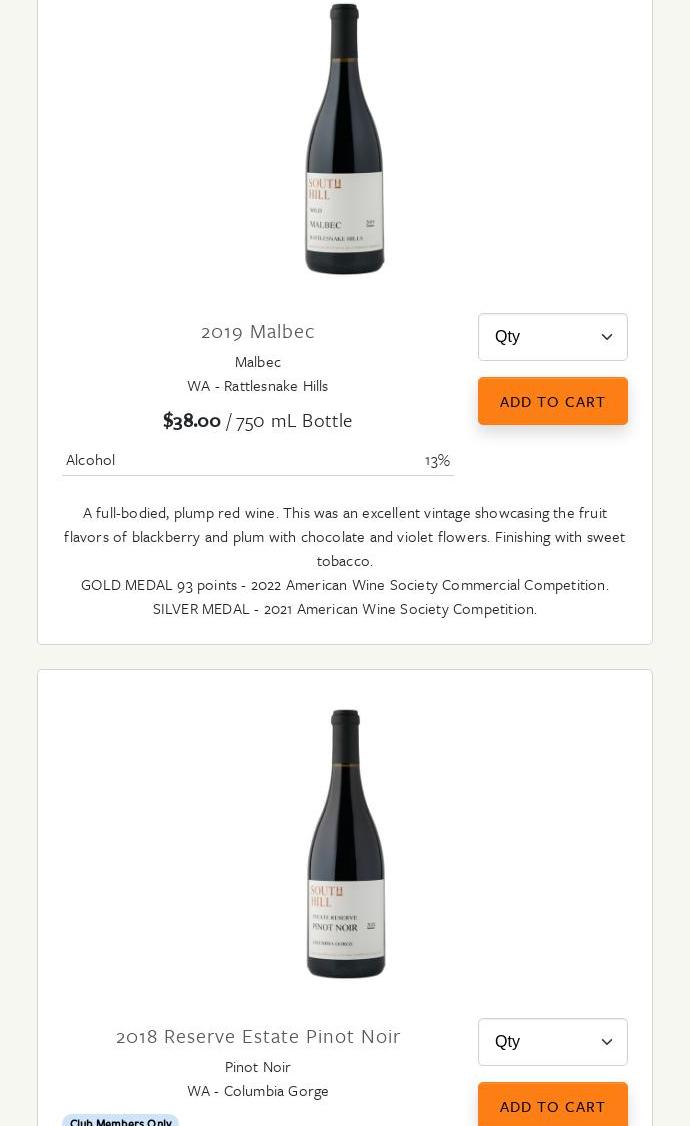Click the Malbec bottle image
The image size is (690, 1126).
[x=345, y=140]
